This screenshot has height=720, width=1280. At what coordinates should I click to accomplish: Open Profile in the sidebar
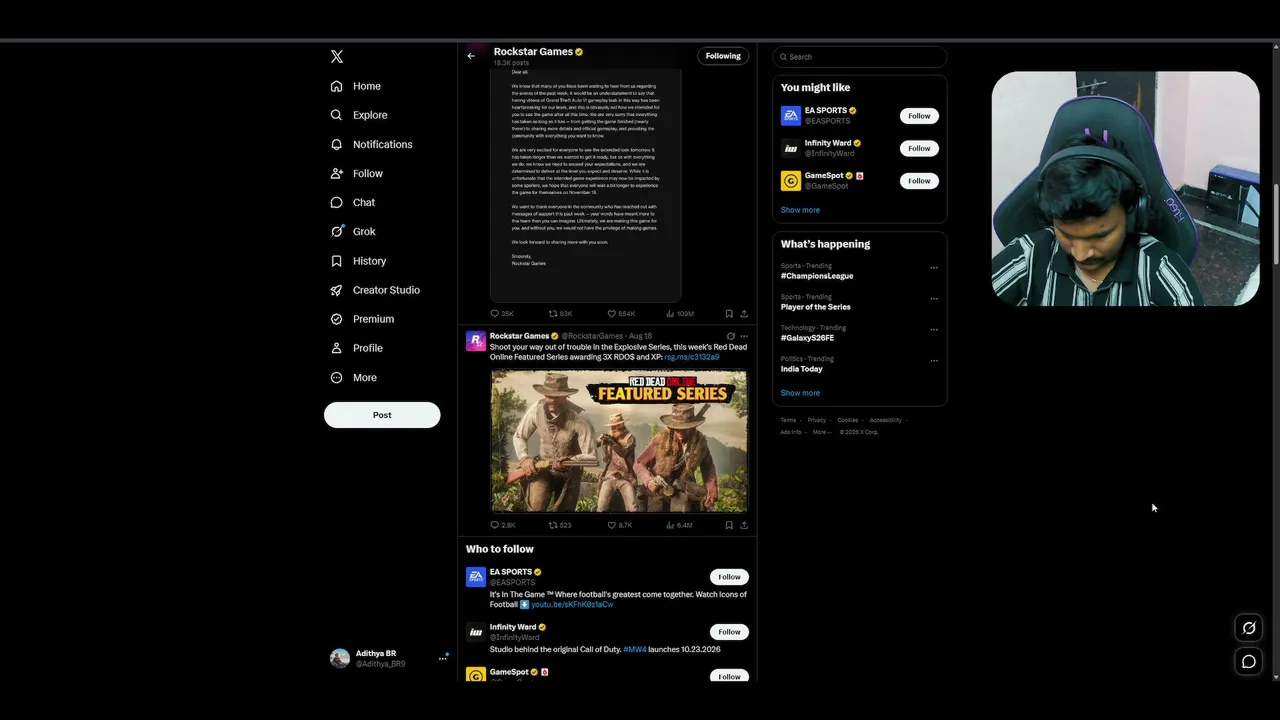(357, 348)
